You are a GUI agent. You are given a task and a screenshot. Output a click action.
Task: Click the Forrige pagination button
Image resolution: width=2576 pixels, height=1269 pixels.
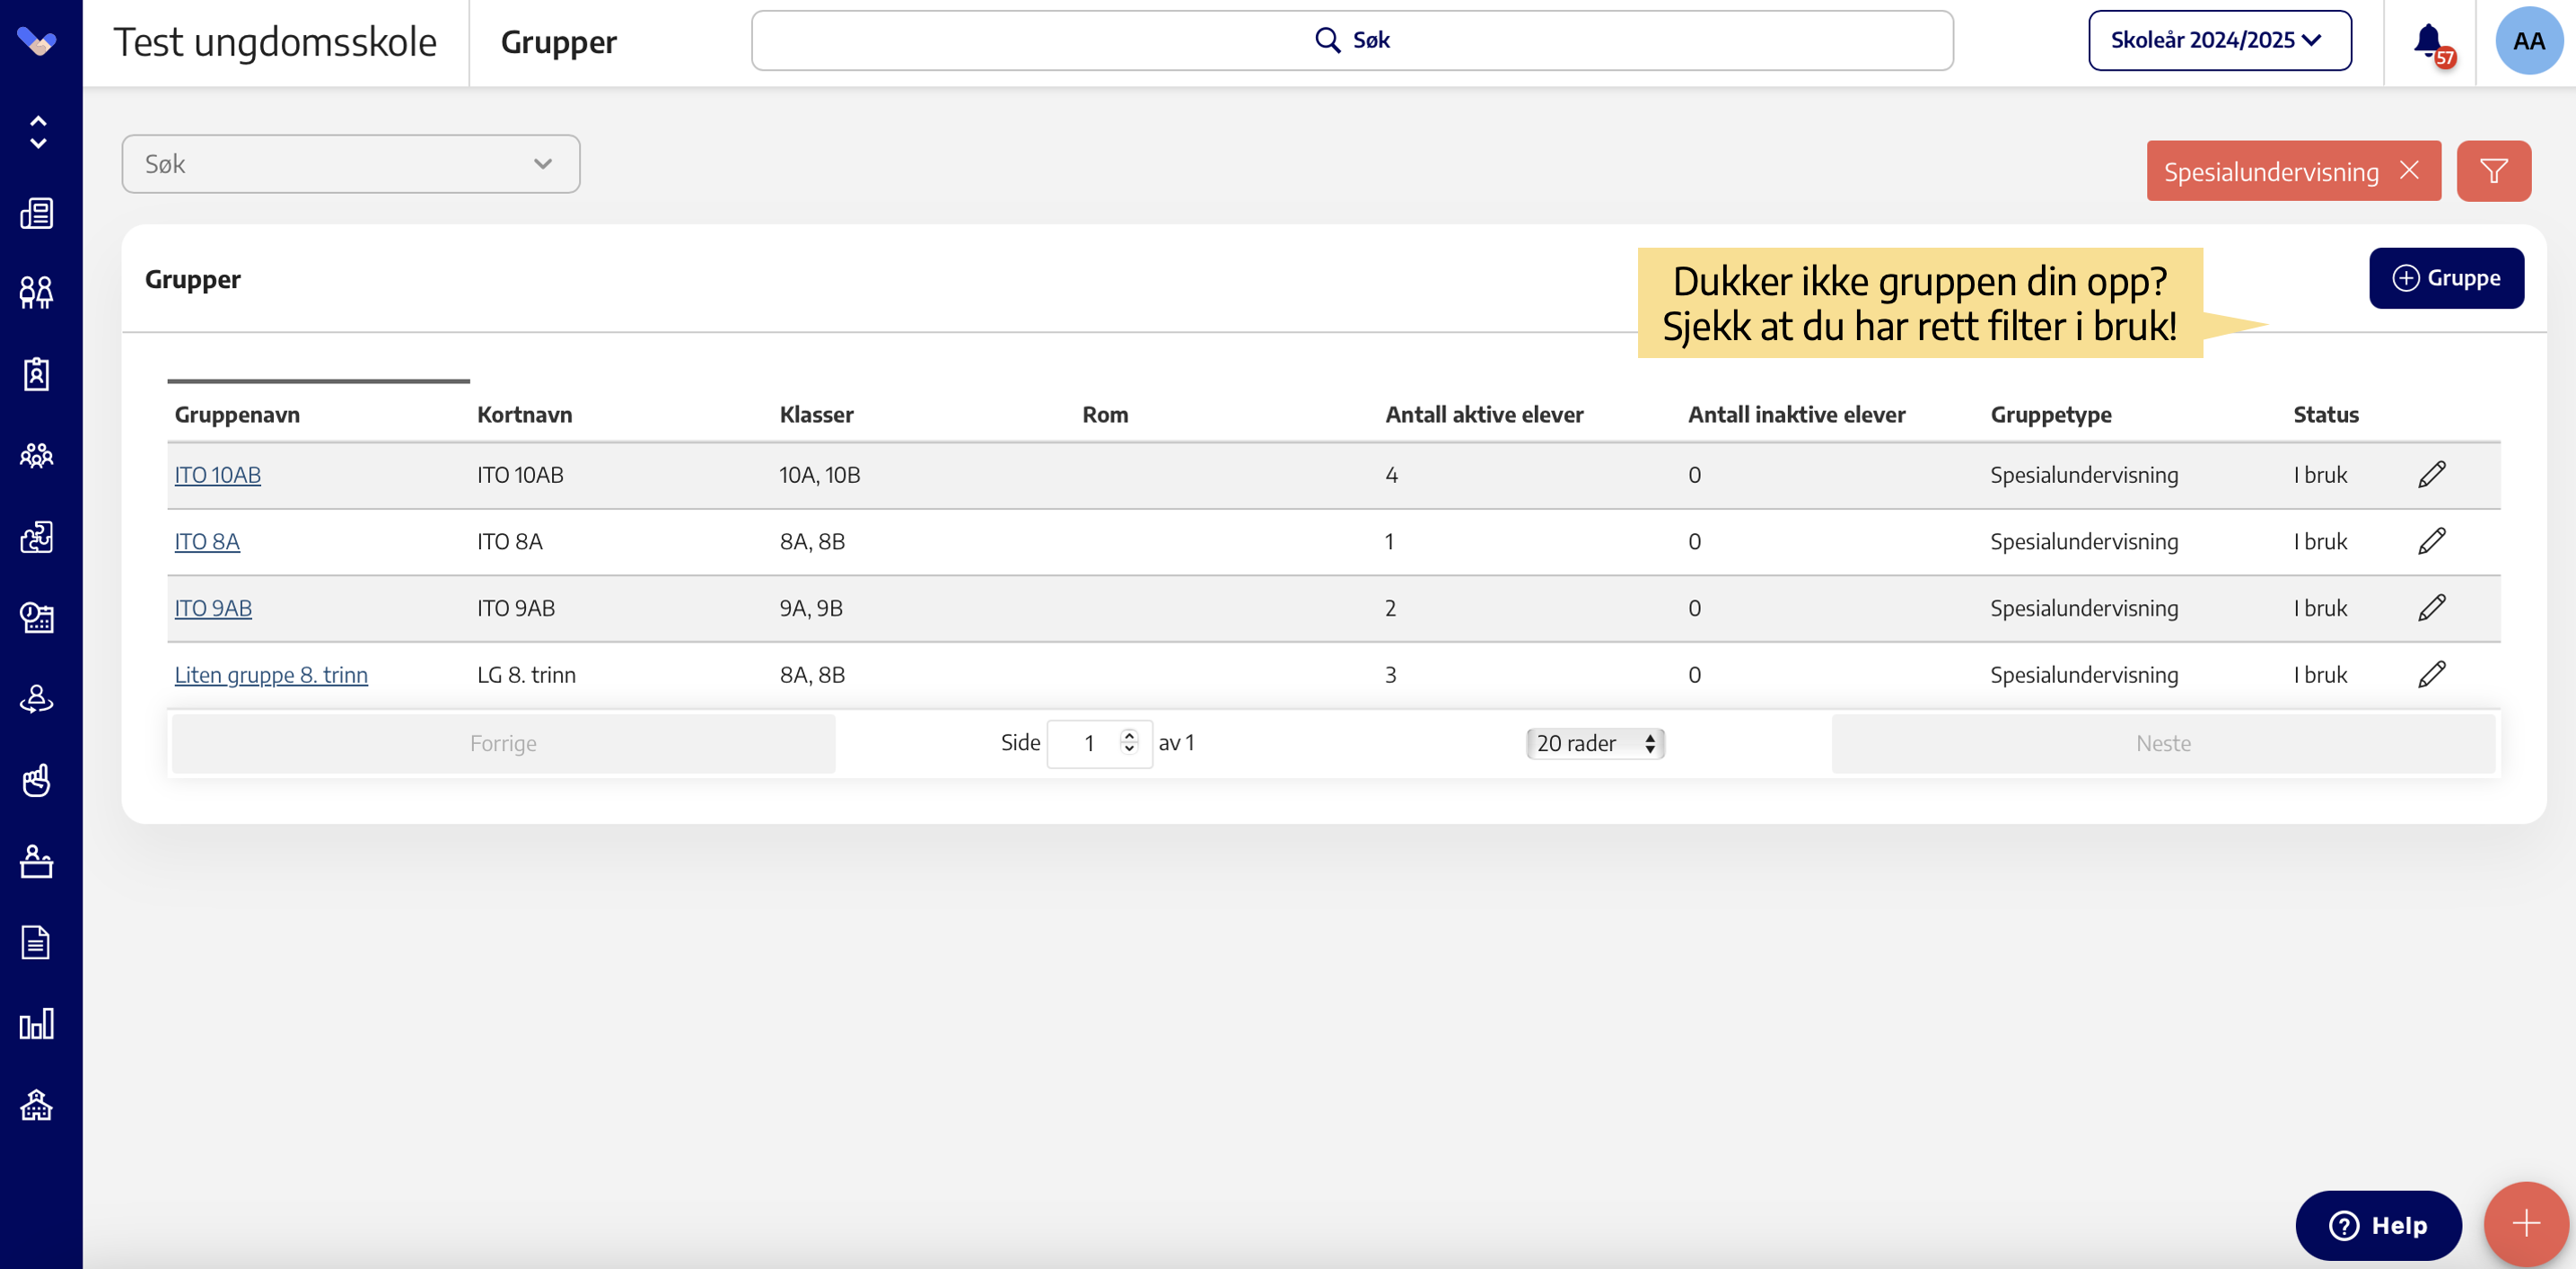[503, 743]
